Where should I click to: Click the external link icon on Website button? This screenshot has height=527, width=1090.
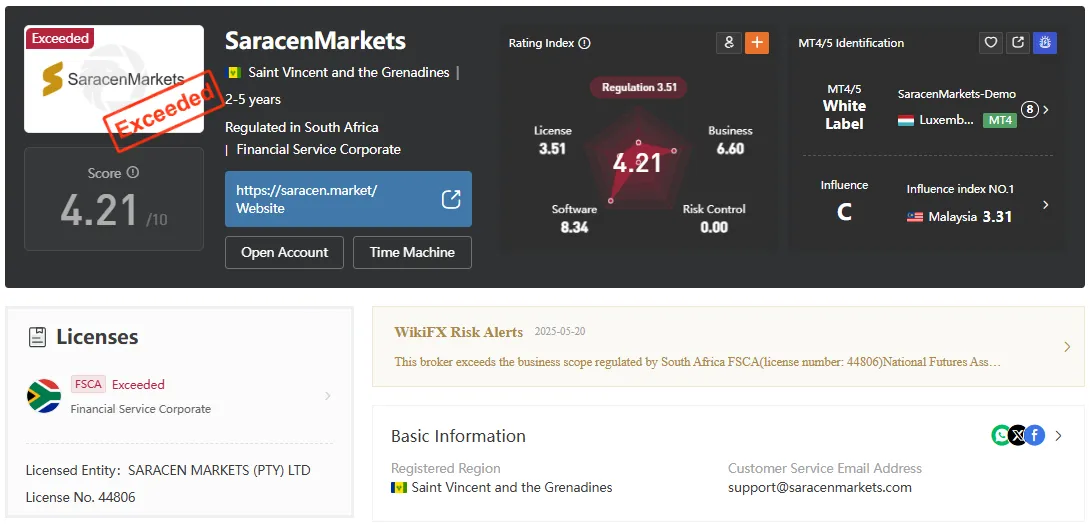point(451,200)
